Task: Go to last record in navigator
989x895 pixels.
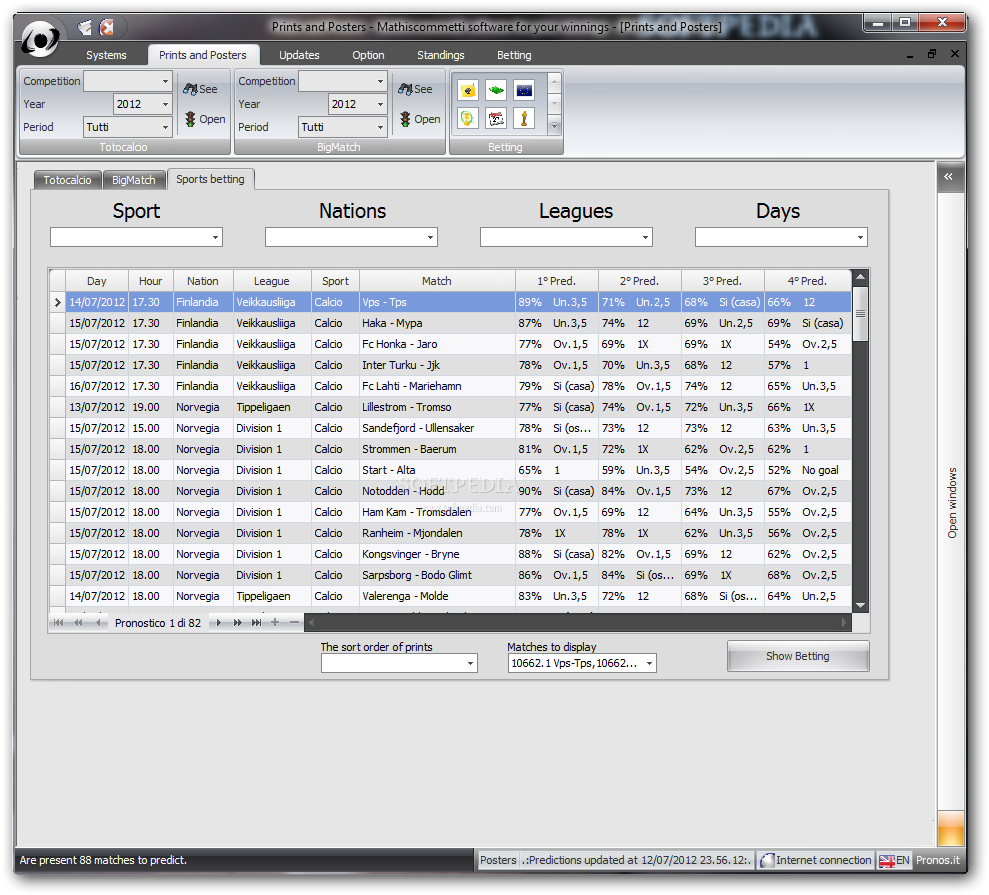Action: click(x=256, y=623)
